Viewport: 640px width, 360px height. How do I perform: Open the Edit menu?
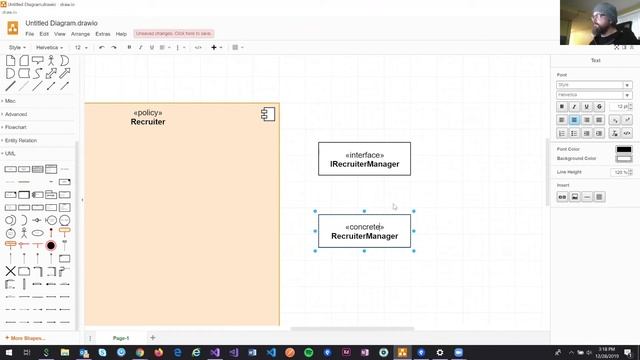pos(44,34)
